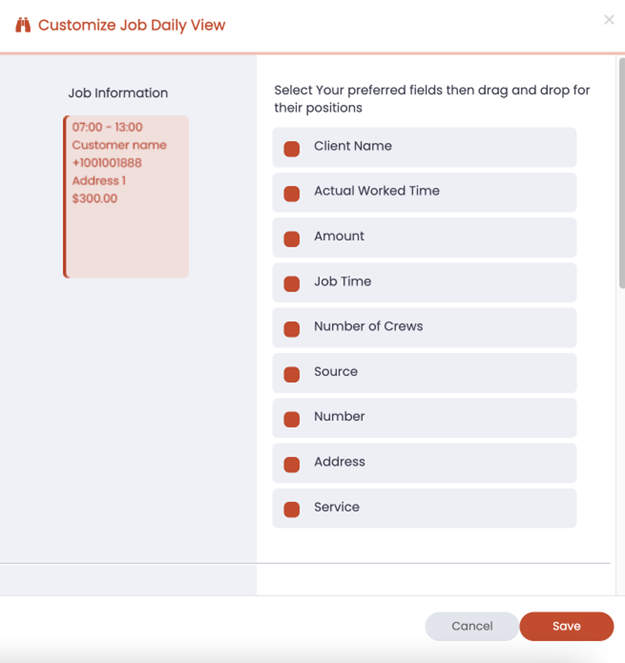Click the Address 1 line in preview card
Screen dimensions: 625x663
[99, 181]
